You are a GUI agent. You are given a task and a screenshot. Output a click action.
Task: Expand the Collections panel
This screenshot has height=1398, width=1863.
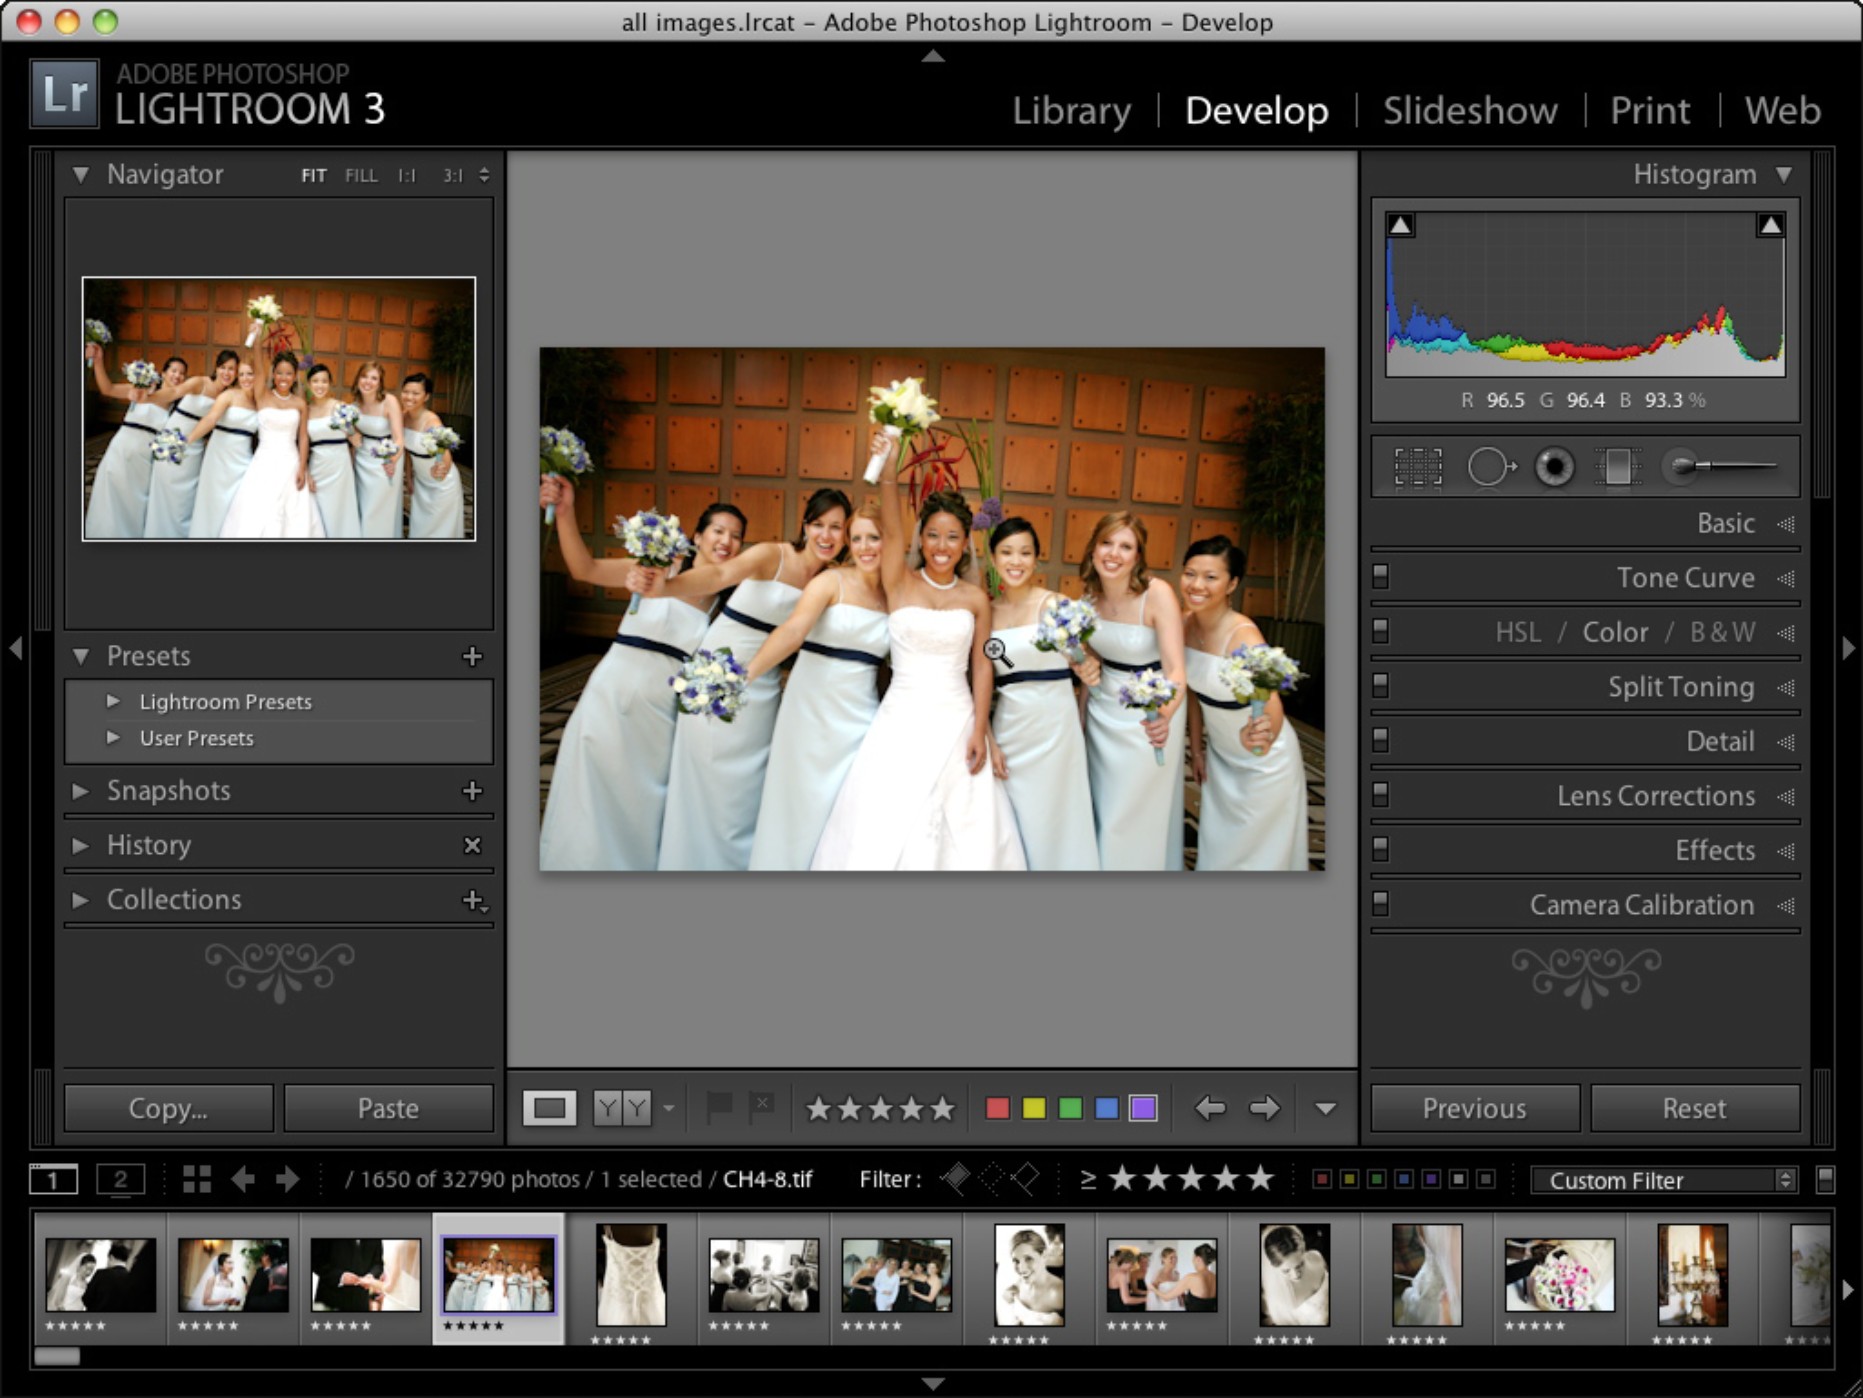[x=80, y=900]
